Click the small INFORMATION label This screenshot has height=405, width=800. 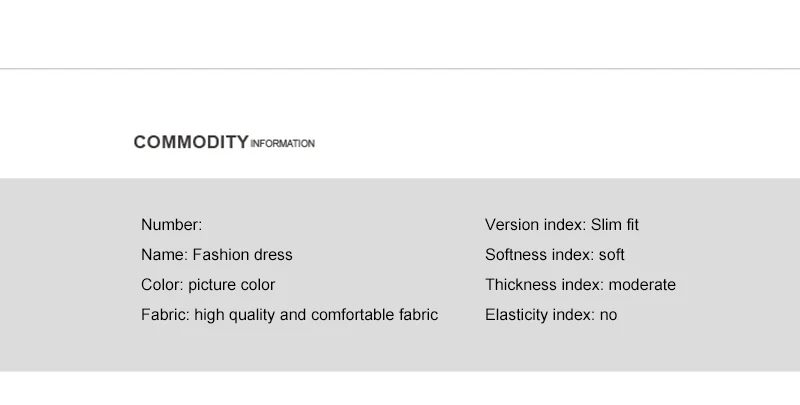click(x=282, y=144)
